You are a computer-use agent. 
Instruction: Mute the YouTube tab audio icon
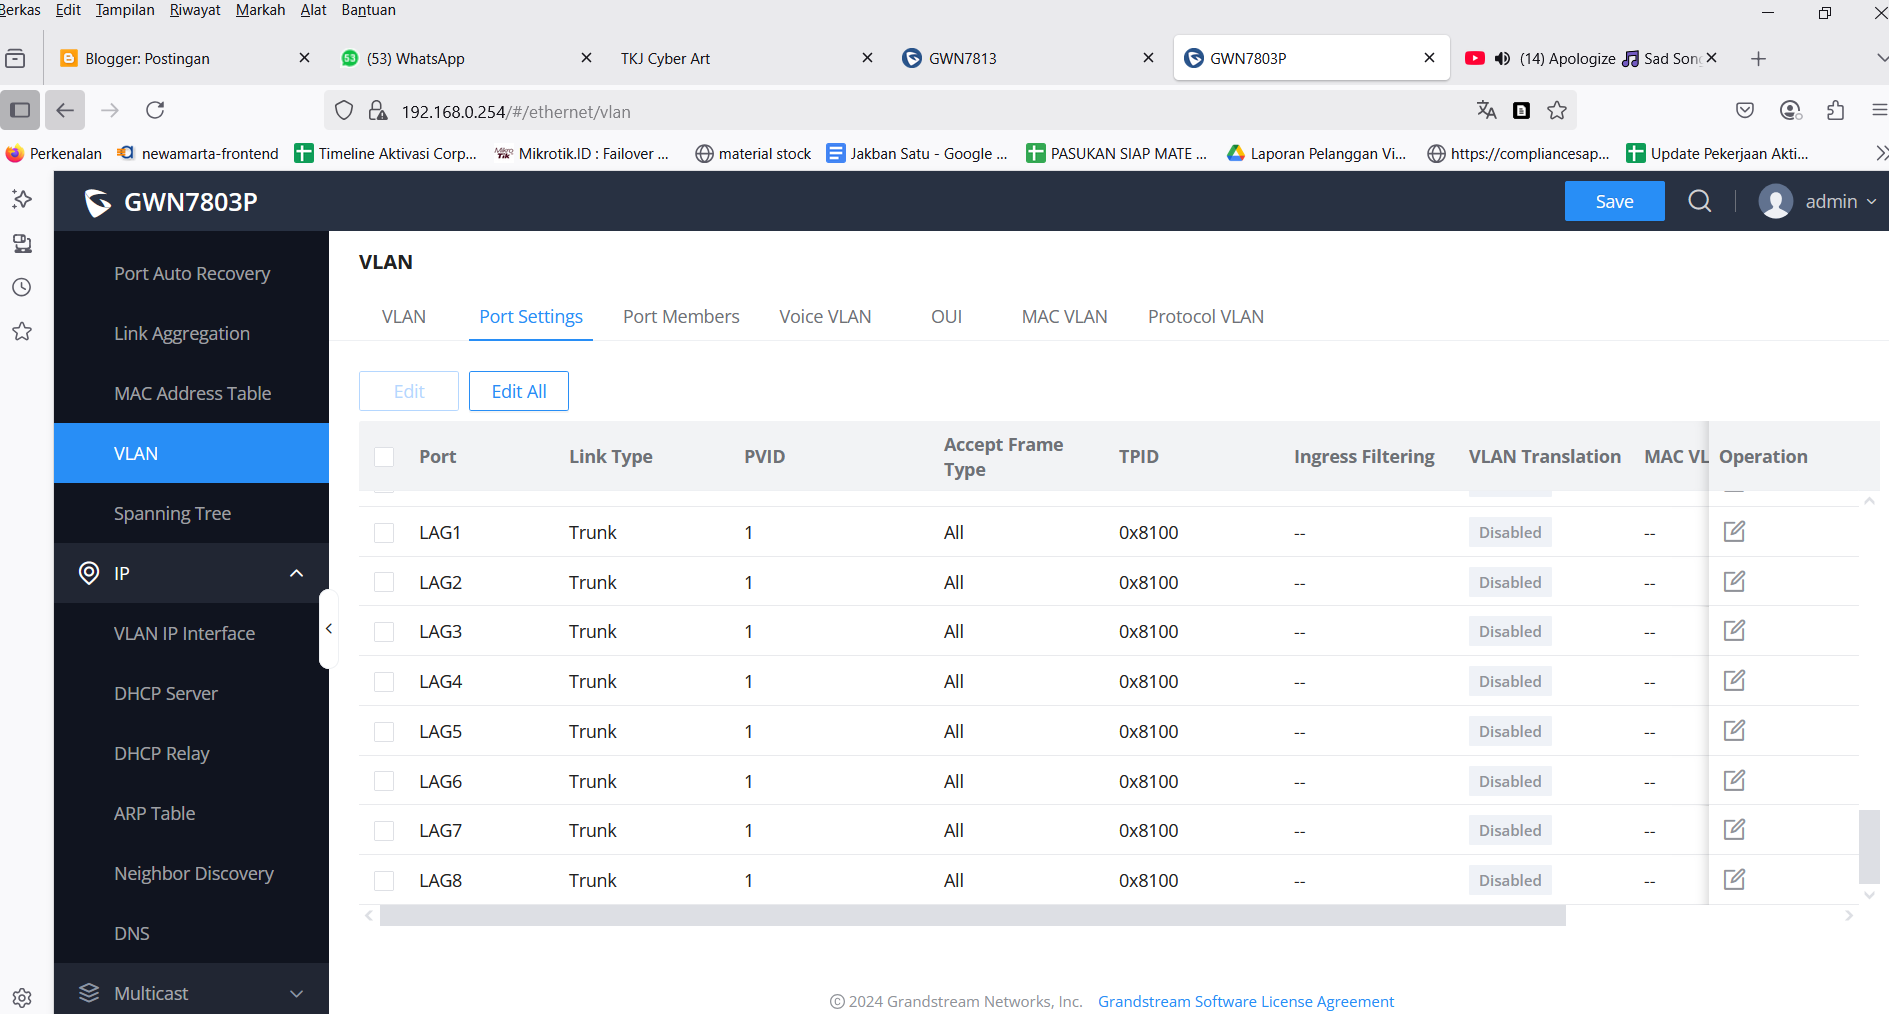(x=1502, y=58)
